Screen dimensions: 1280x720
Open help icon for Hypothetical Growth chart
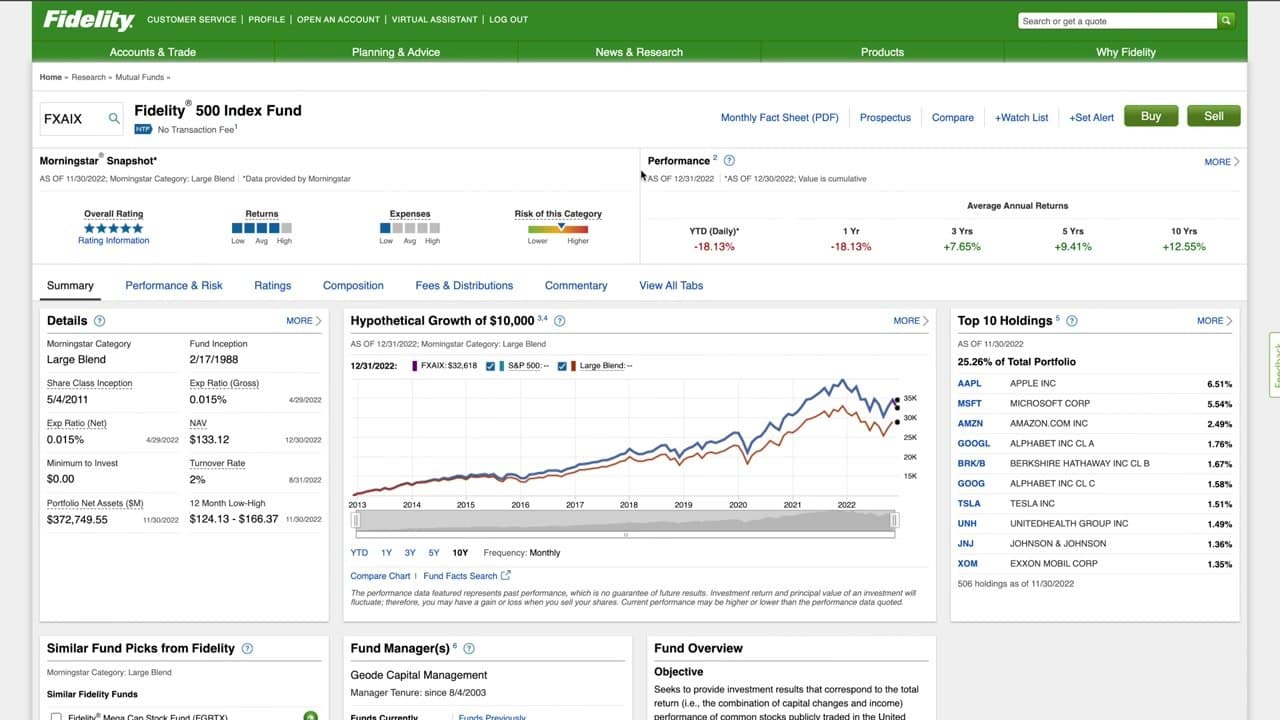pos(560,321)
